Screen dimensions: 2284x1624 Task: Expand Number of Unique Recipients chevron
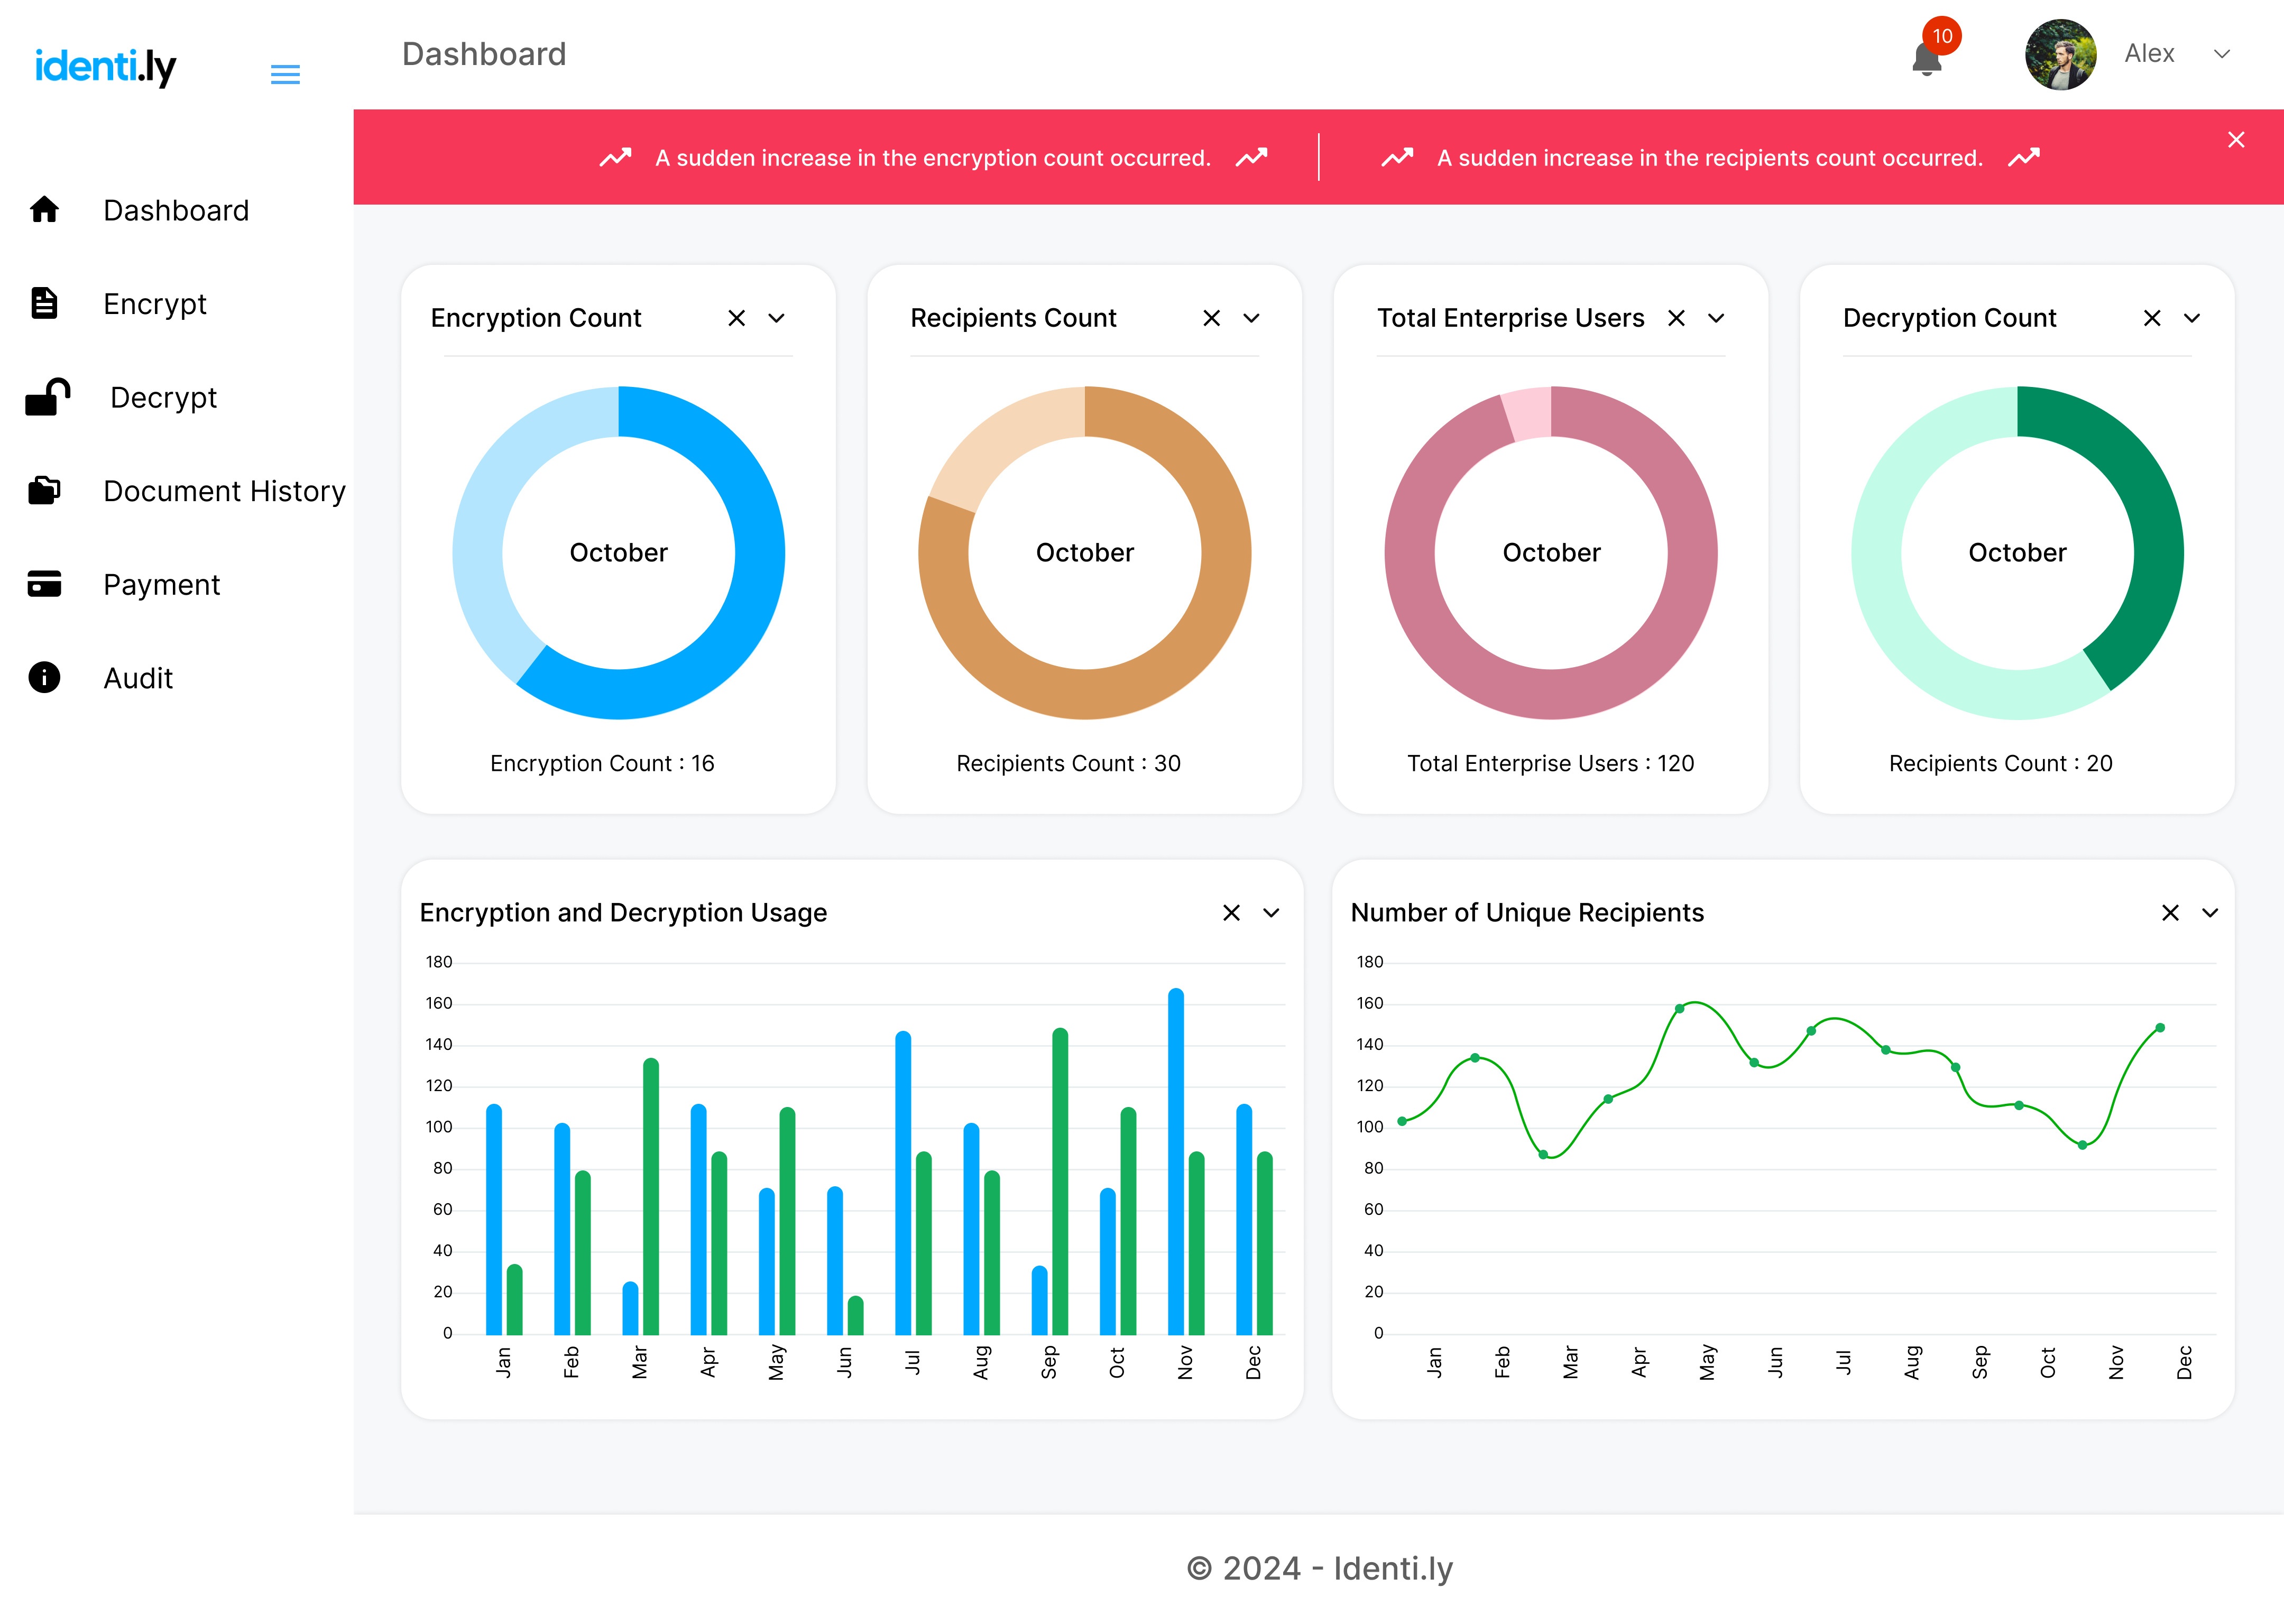click(x=2210, y=913)
